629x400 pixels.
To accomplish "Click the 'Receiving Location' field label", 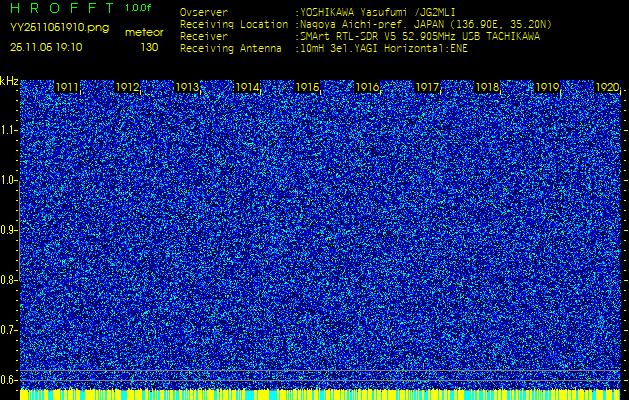I will coord(234,24).
